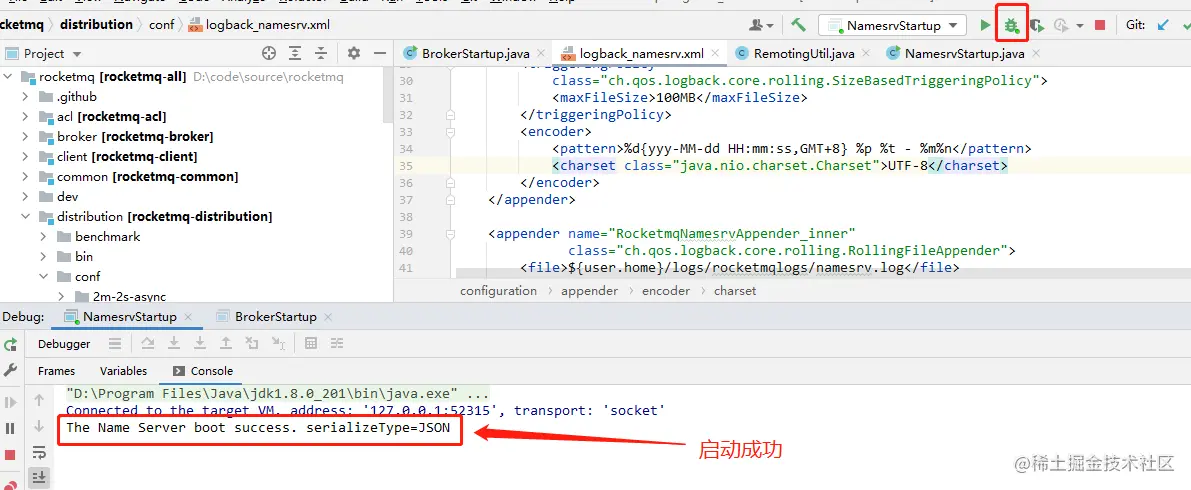
Task: Click Step Into in debugger toolbar
Action: pyautogui.click(x=174, y=344)
